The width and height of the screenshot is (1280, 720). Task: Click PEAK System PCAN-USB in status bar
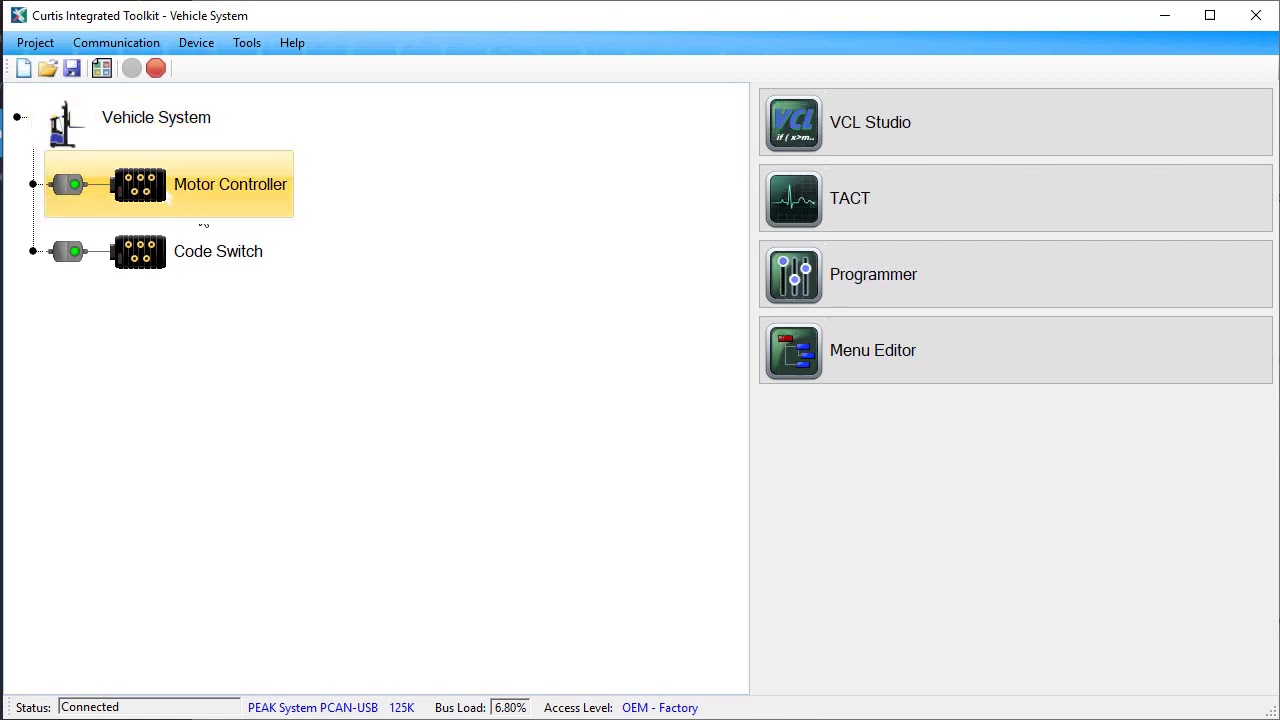pyautogui.click(x=313, y=708)
